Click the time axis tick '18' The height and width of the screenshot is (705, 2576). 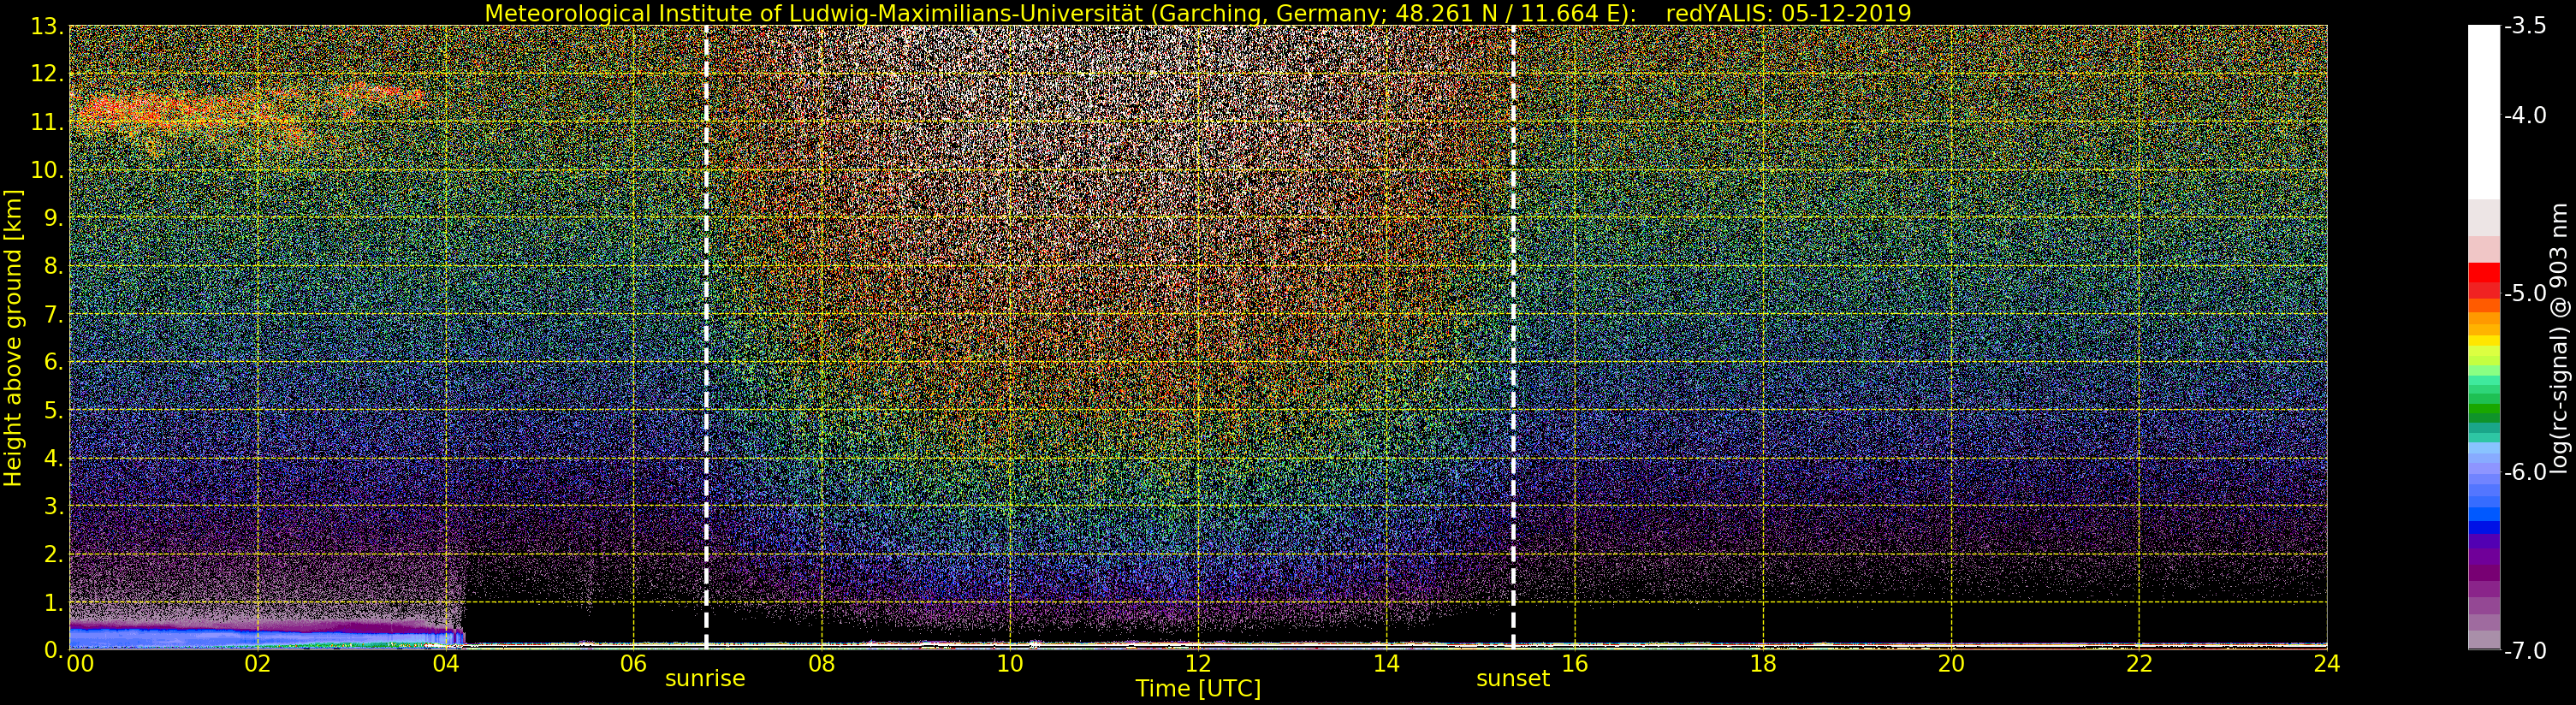point(1763,663)
